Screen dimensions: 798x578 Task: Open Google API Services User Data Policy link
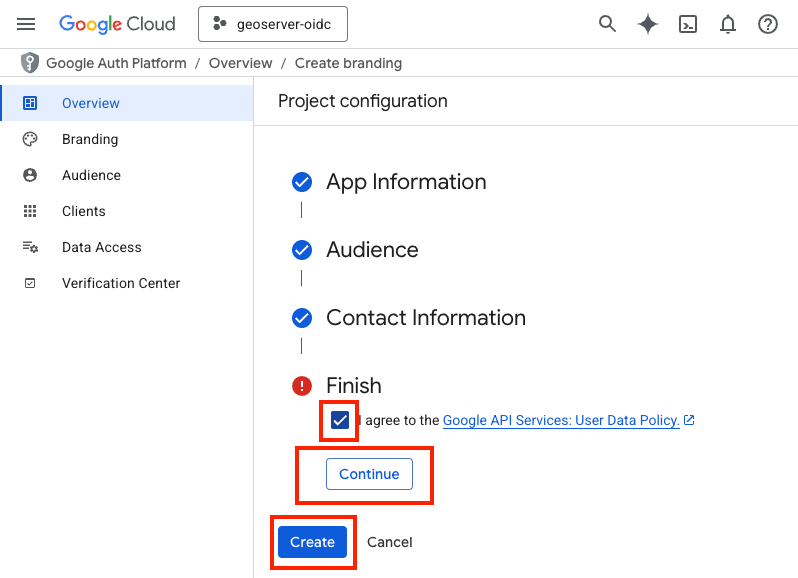click(561, 421)
